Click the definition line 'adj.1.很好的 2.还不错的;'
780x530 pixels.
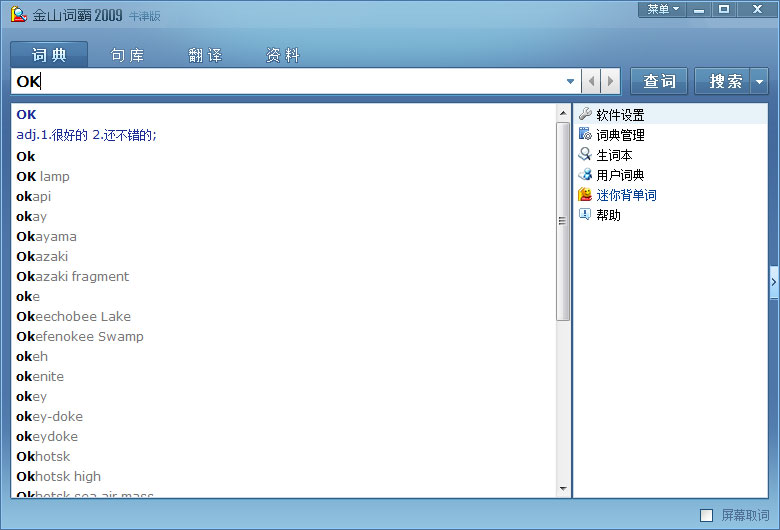point(87,135)
